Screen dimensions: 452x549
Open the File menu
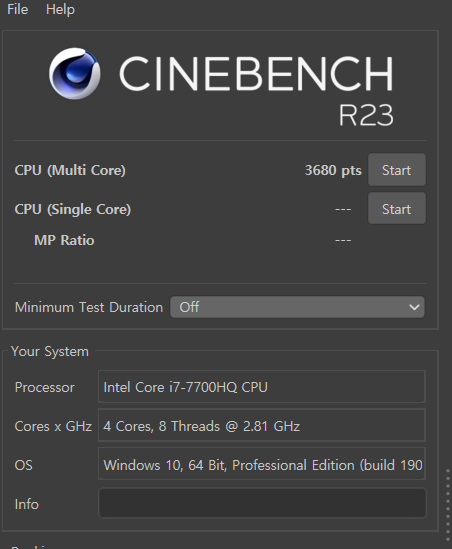18,9
